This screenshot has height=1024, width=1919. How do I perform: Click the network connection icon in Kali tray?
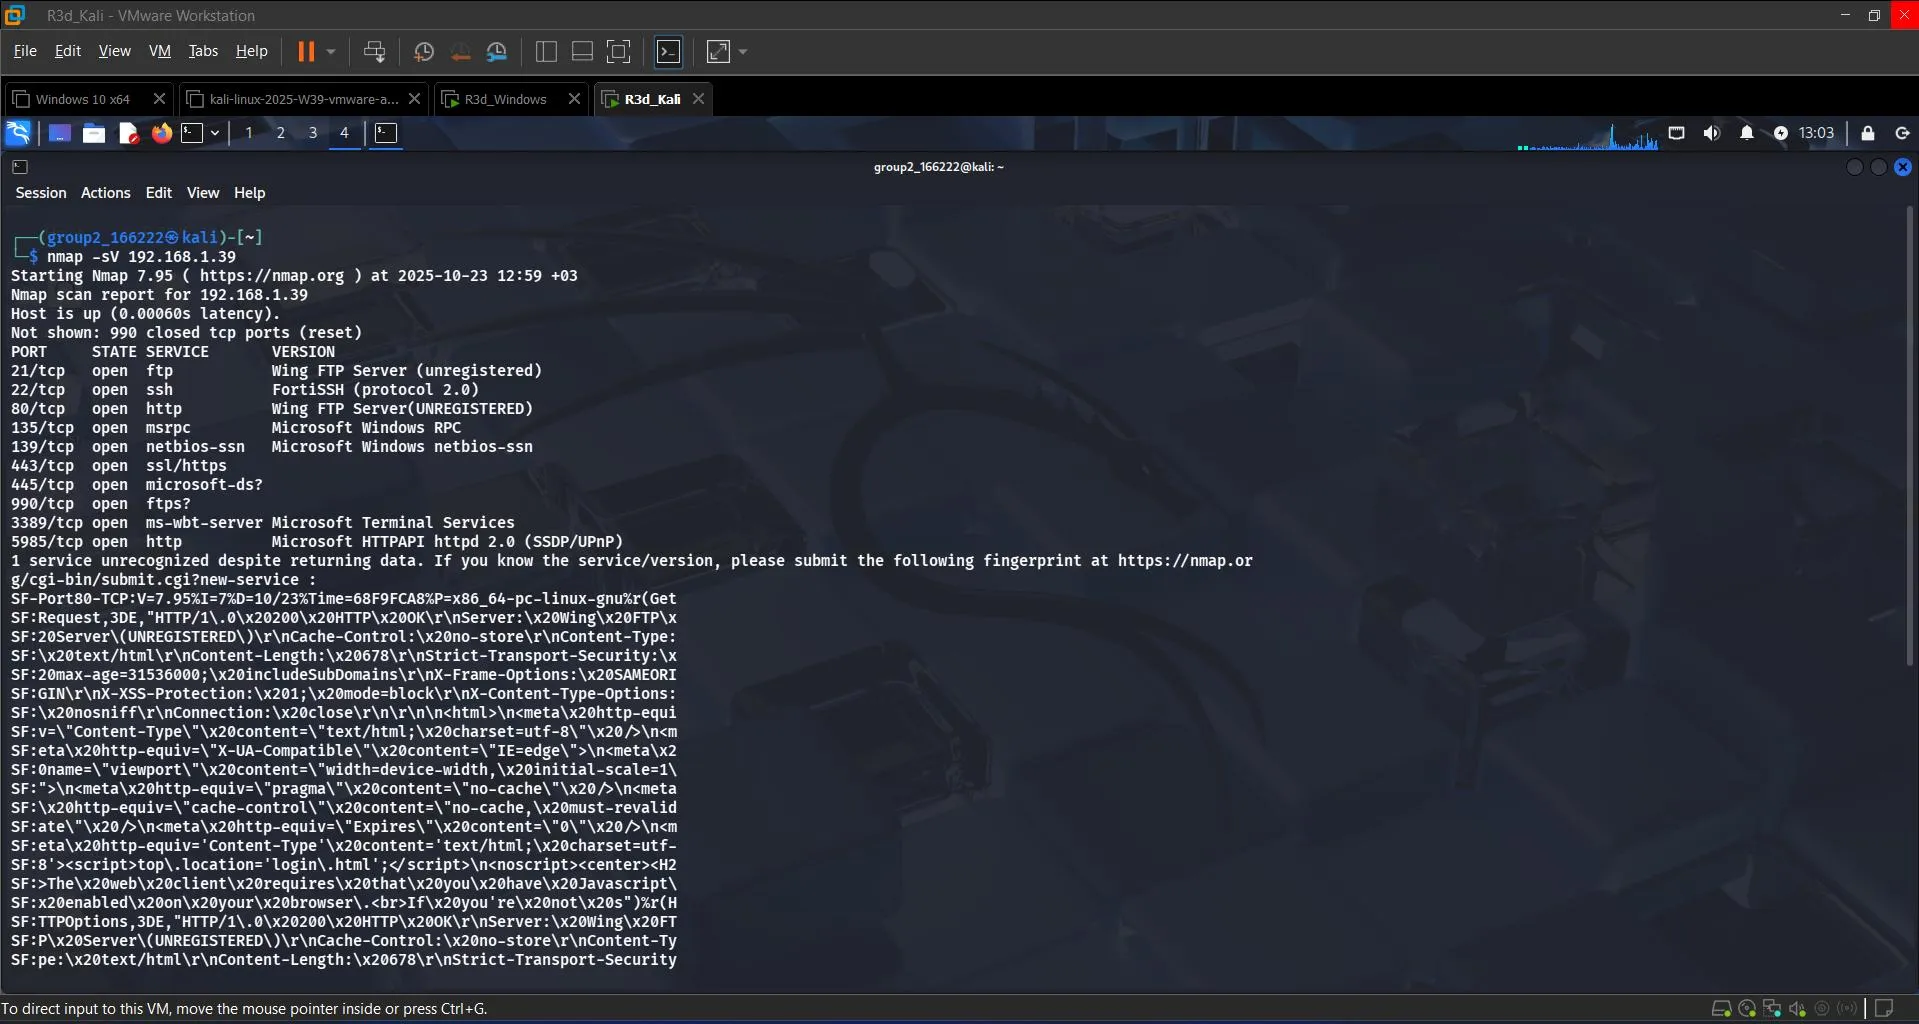(x=1677, y=133)
